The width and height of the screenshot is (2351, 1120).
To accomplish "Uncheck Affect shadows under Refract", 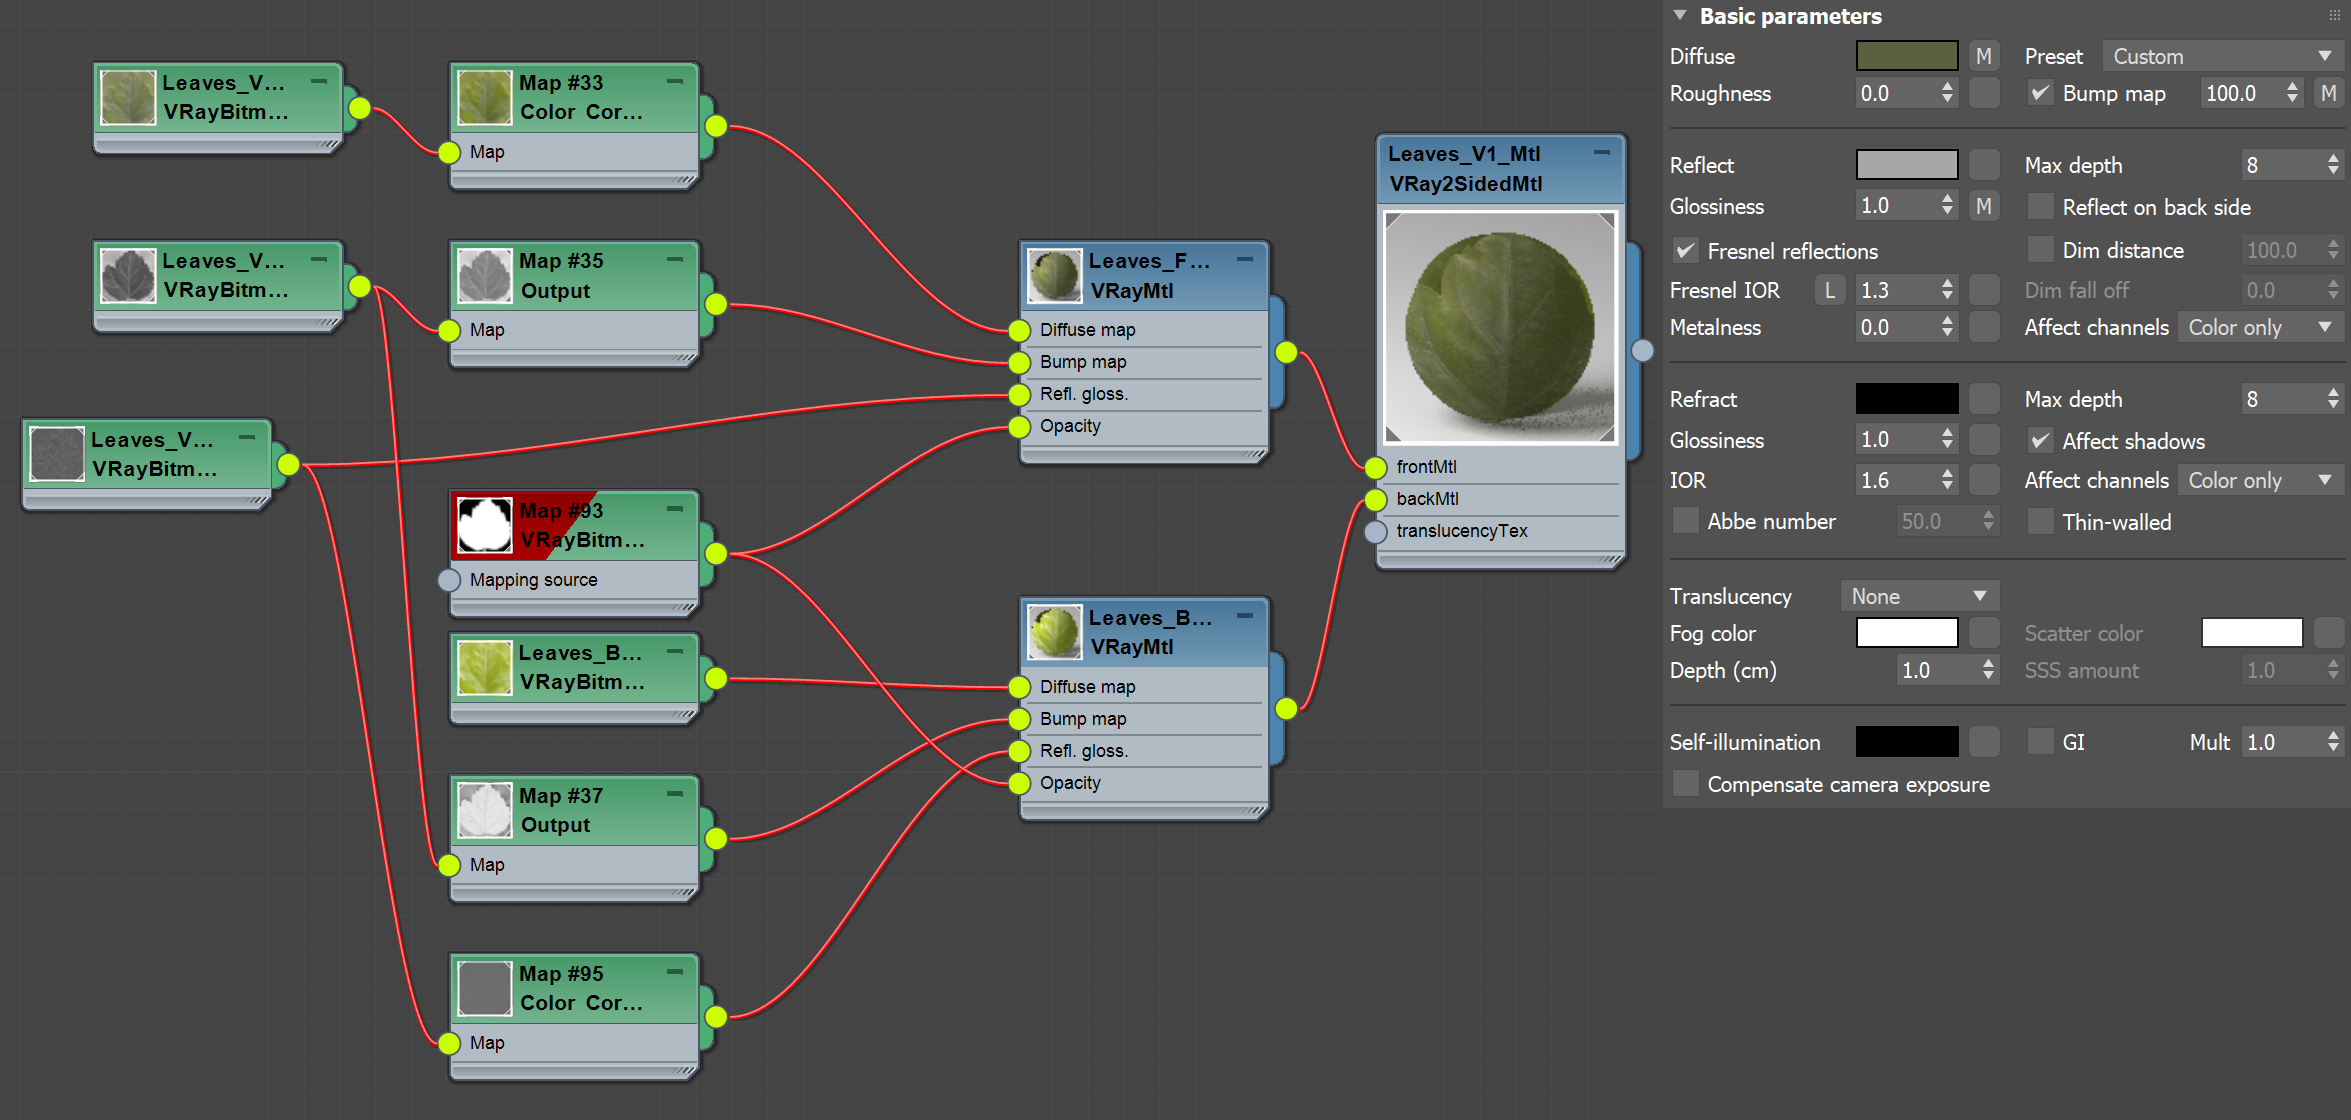I will coord(2040,440).
